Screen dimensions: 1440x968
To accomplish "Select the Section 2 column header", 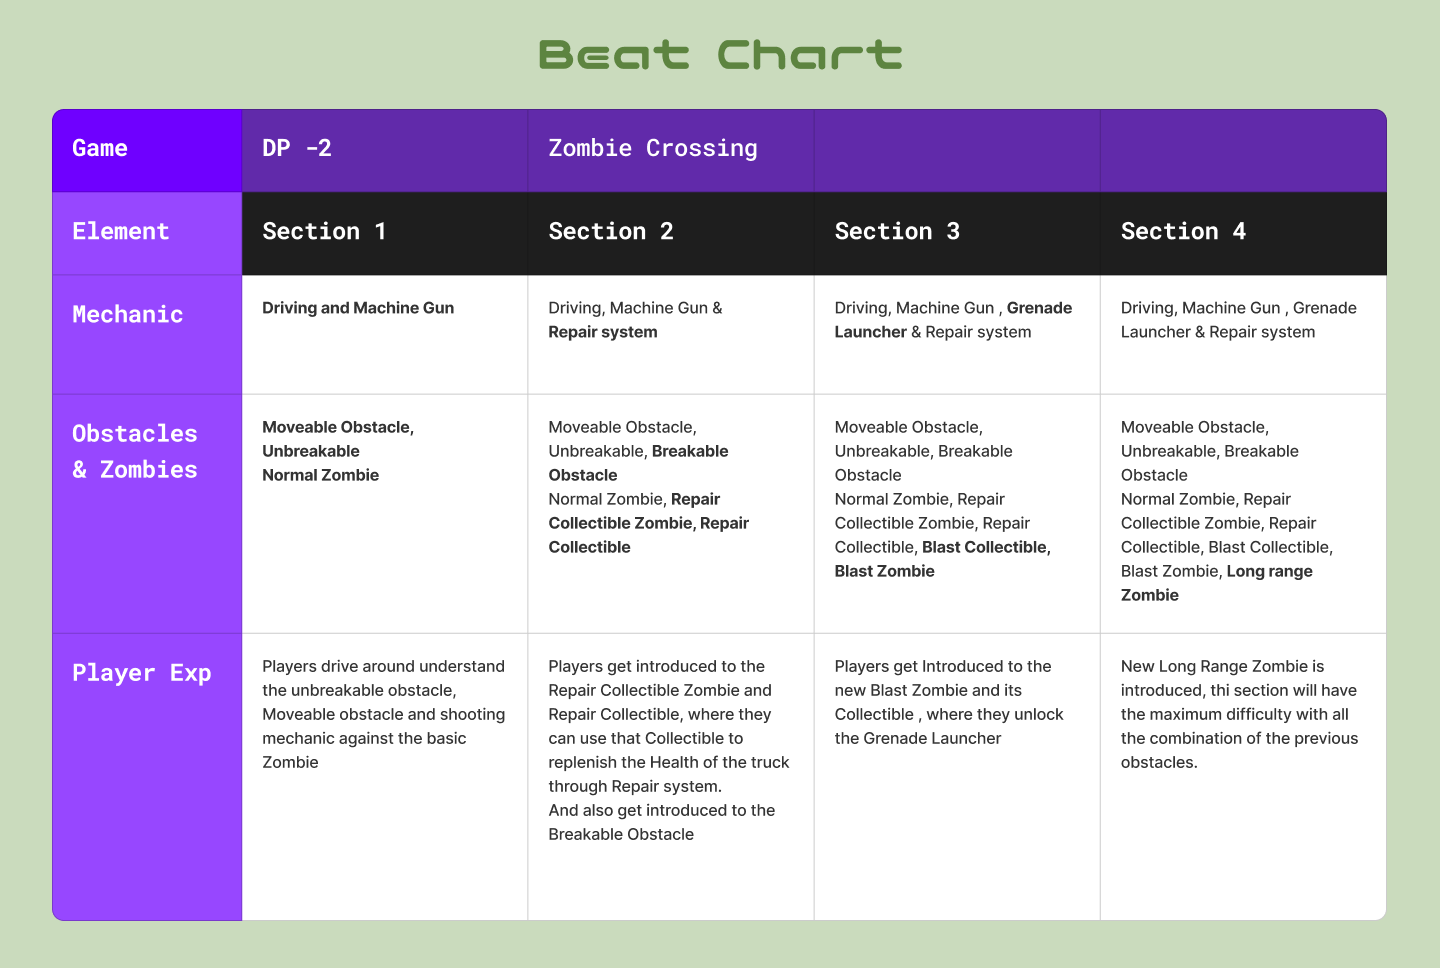I will click(611, 232).
